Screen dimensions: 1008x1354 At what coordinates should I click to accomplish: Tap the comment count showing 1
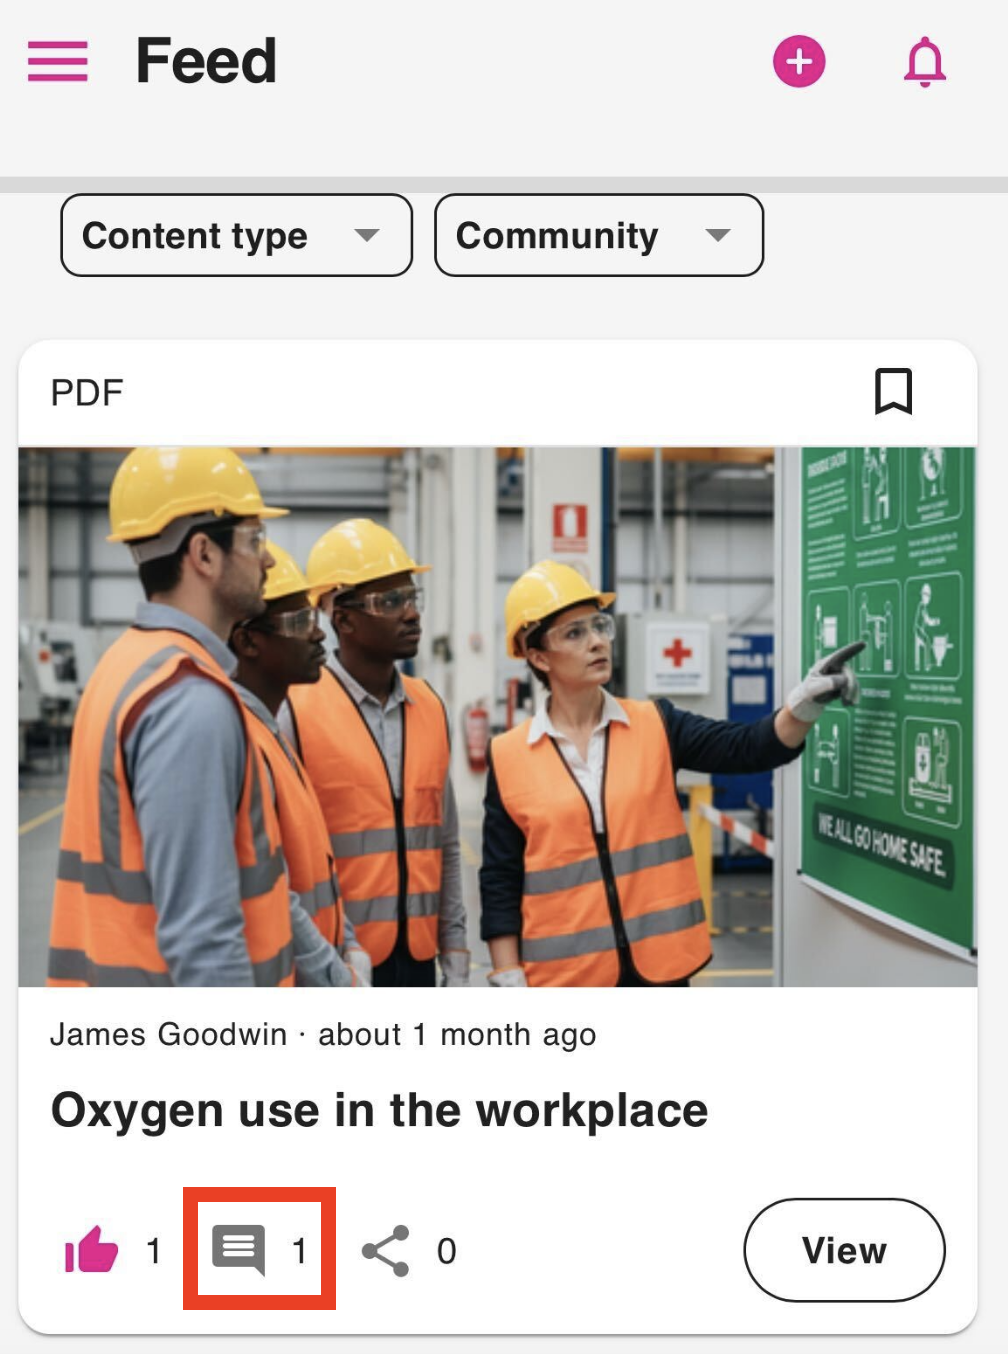click(x=300, y=1249)
